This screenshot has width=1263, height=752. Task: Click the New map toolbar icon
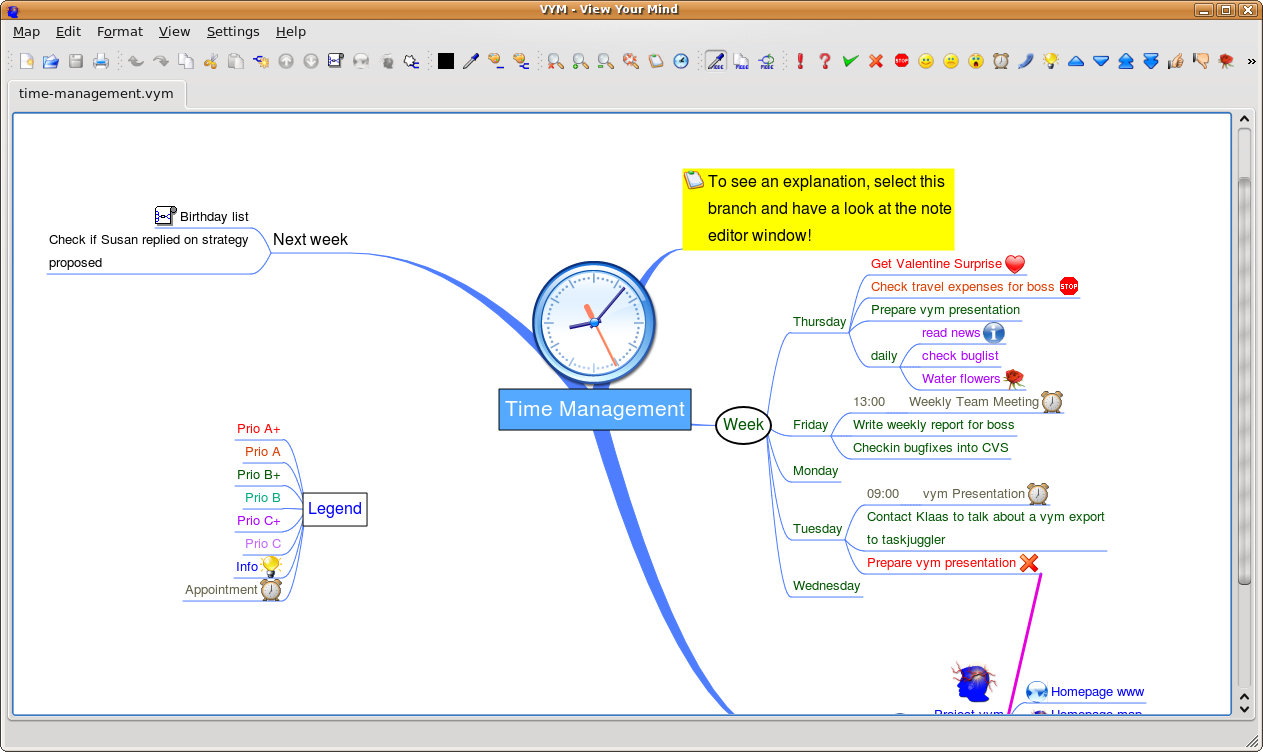coord(27,61)
